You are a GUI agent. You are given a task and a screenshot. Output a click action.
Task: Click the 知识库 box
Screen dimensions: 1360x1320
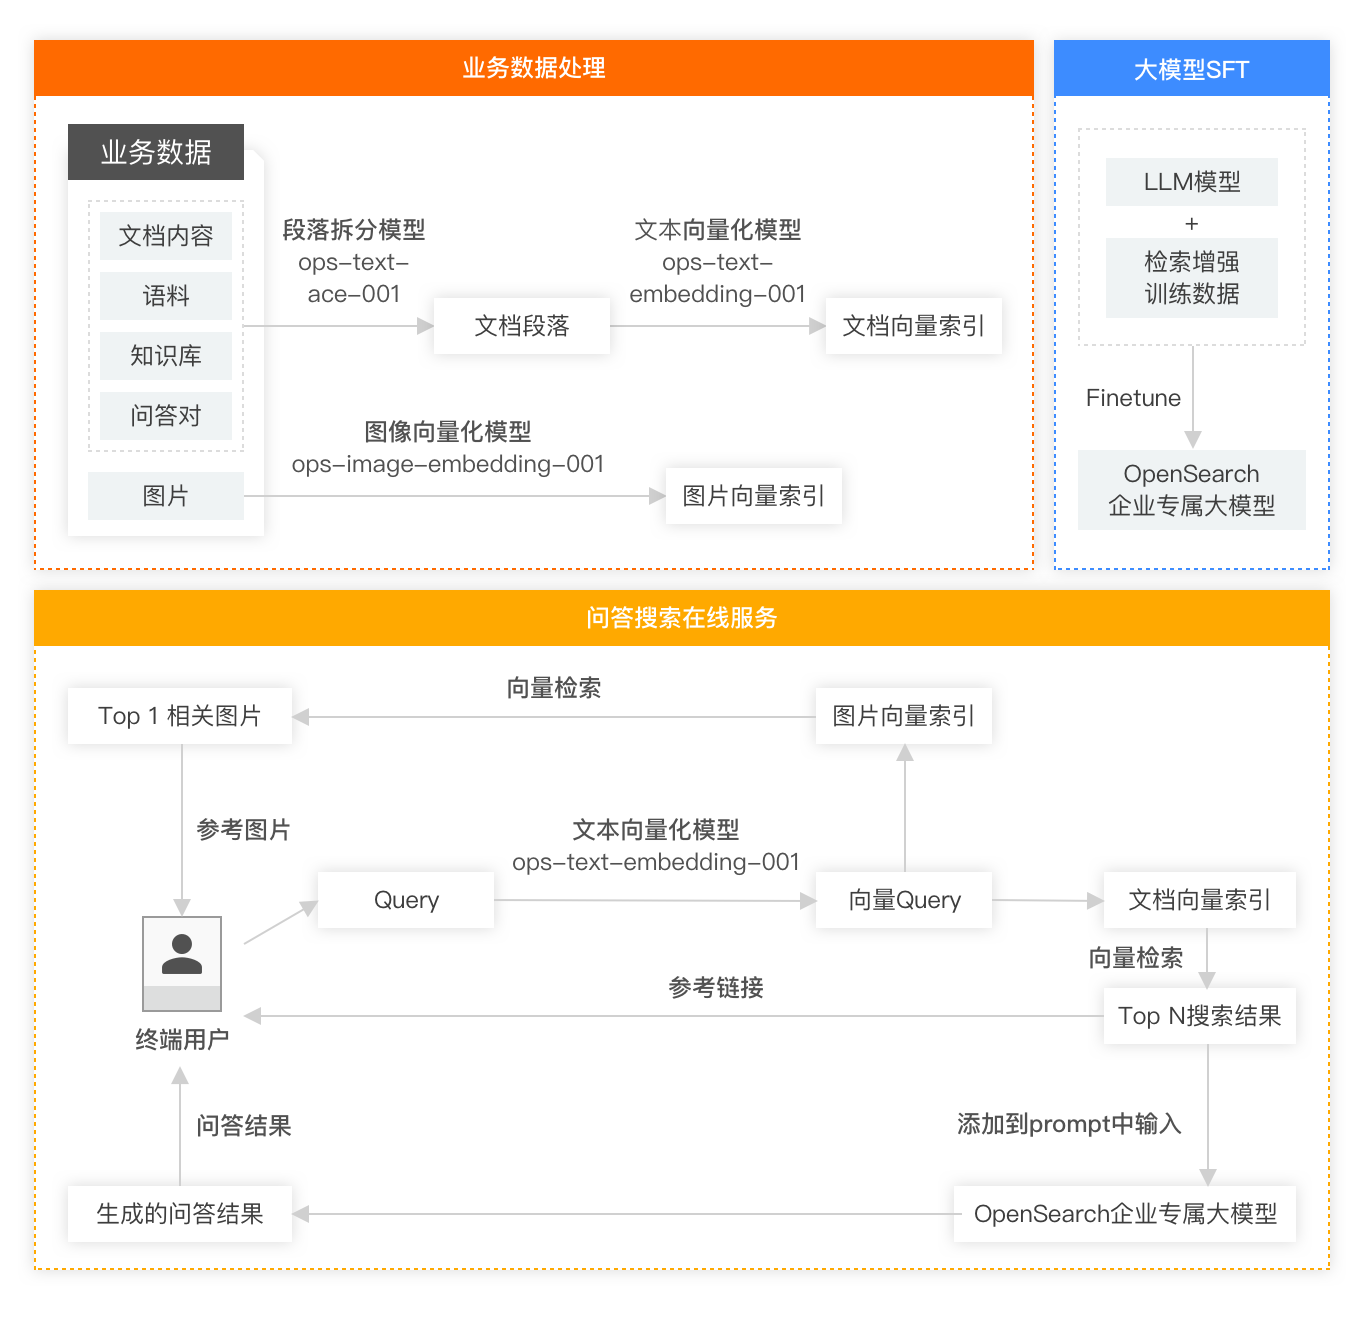pos(166,356)
